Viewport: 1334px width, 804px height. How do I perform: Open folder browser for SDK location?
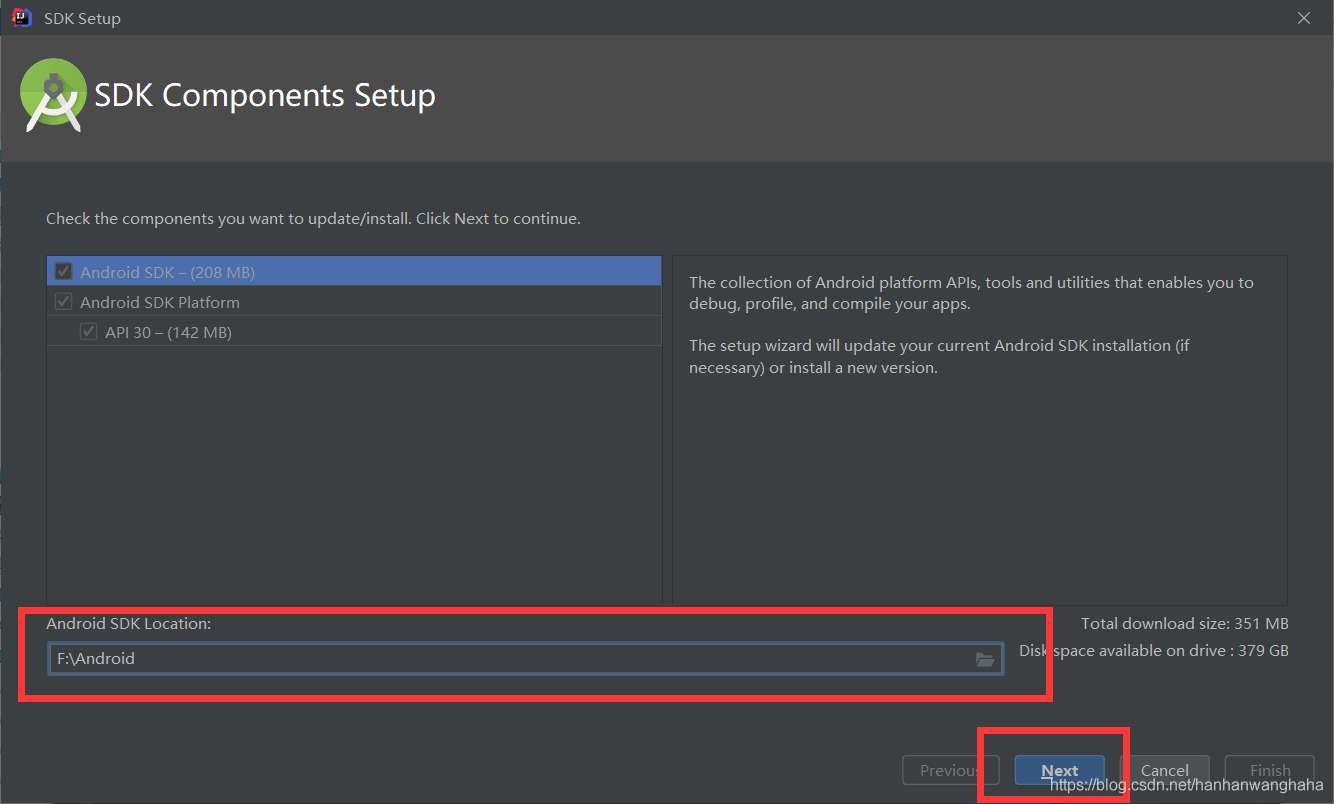point(986,659)
